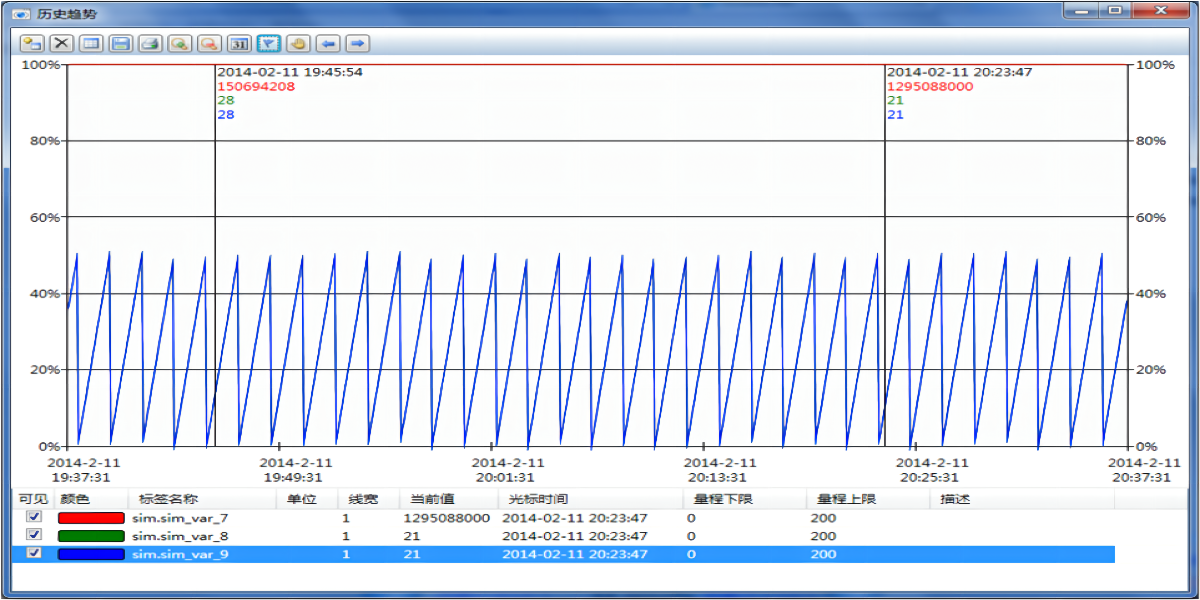Toggle the visible checkbox for sim.sim_var_9
Image resolution: width=1200 pixels, height=600 pixels.
pos(34,553)
